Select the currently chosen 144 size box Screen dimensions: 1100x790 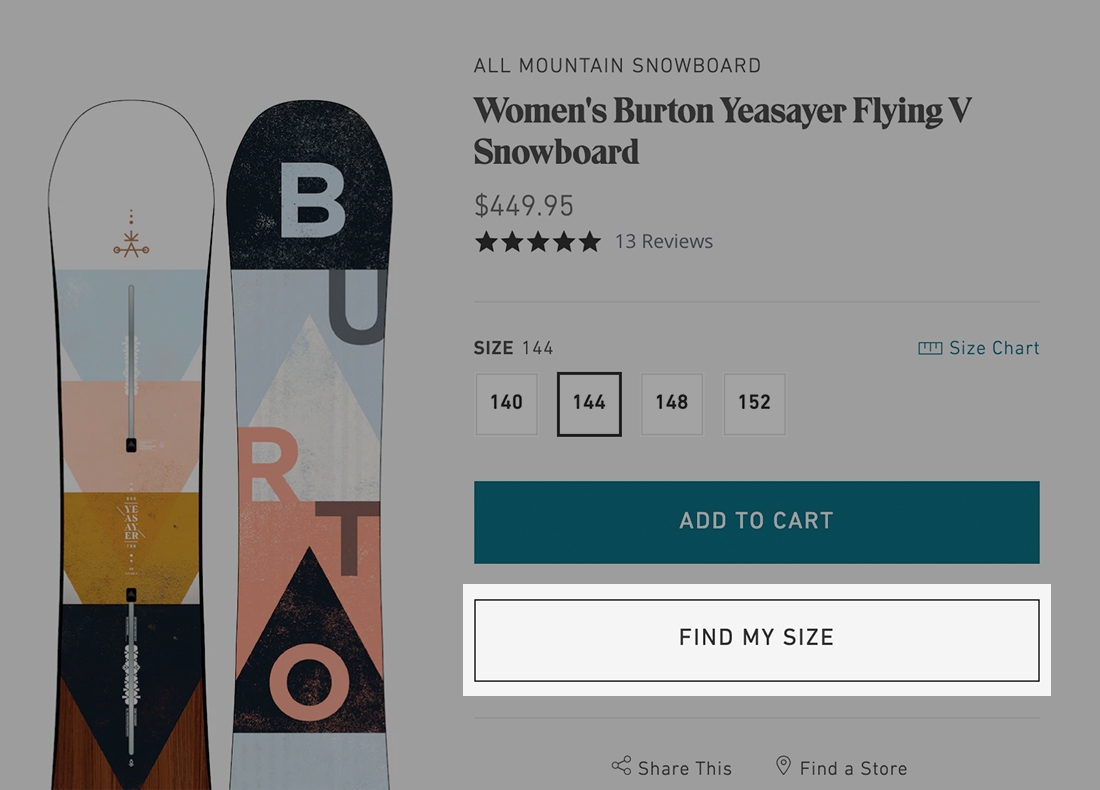589,403
